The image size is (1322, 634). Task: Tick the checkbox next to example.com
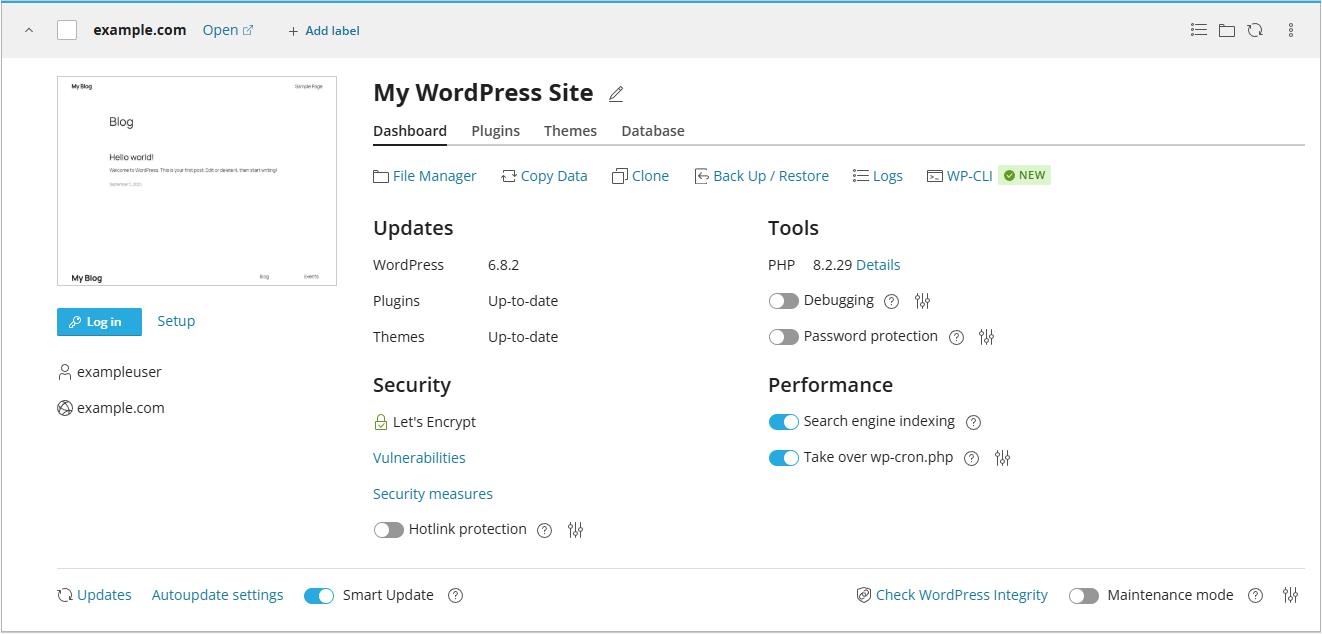point(67,30)
